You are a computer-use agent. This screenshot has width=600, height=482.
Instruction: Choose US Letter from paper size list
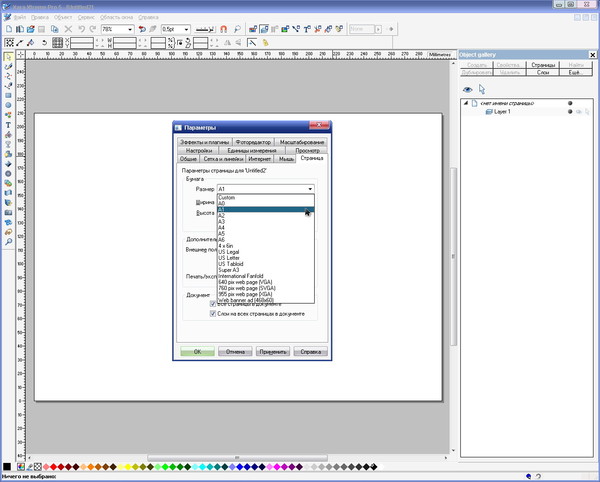[x=266, y=258]
